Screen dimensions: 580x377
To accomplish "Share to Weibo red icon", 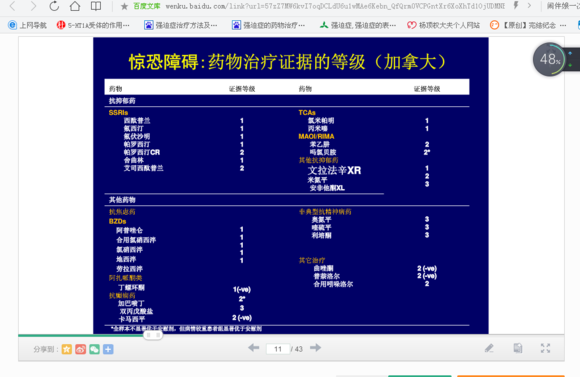I will click(81, 349).
